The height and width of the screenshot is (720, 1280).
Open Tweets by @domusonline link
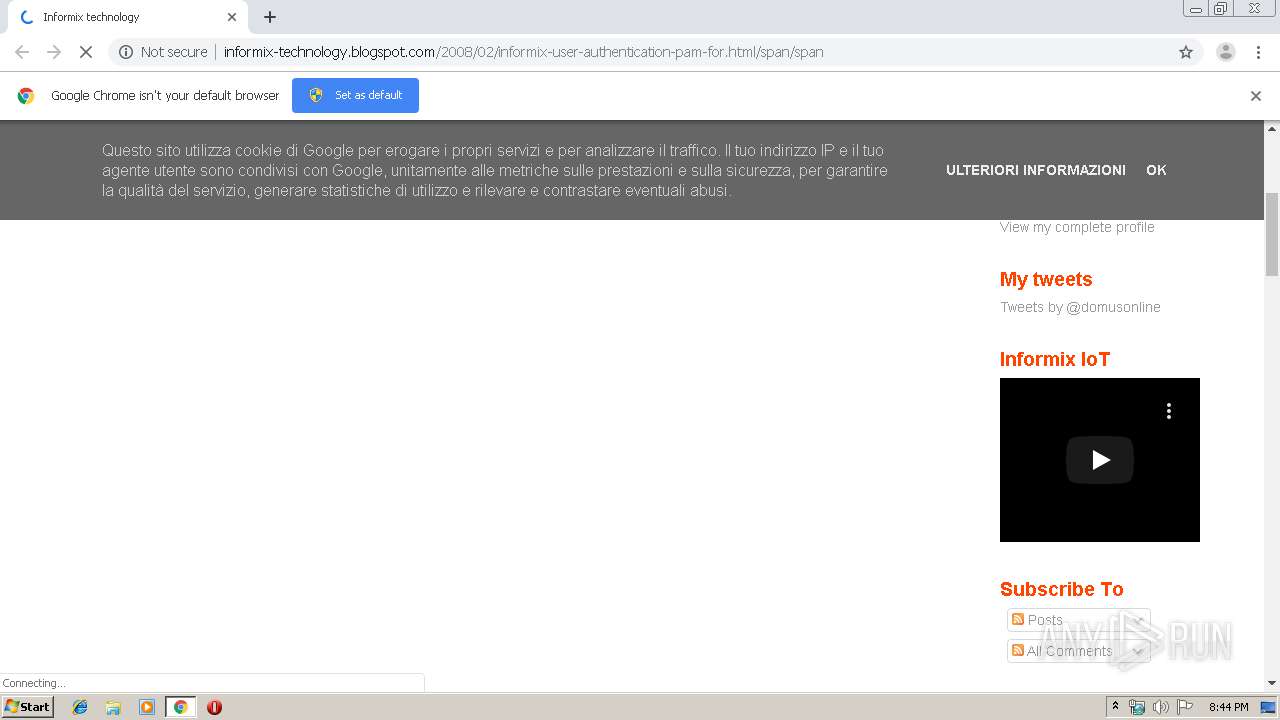(x=1080, y=307)
